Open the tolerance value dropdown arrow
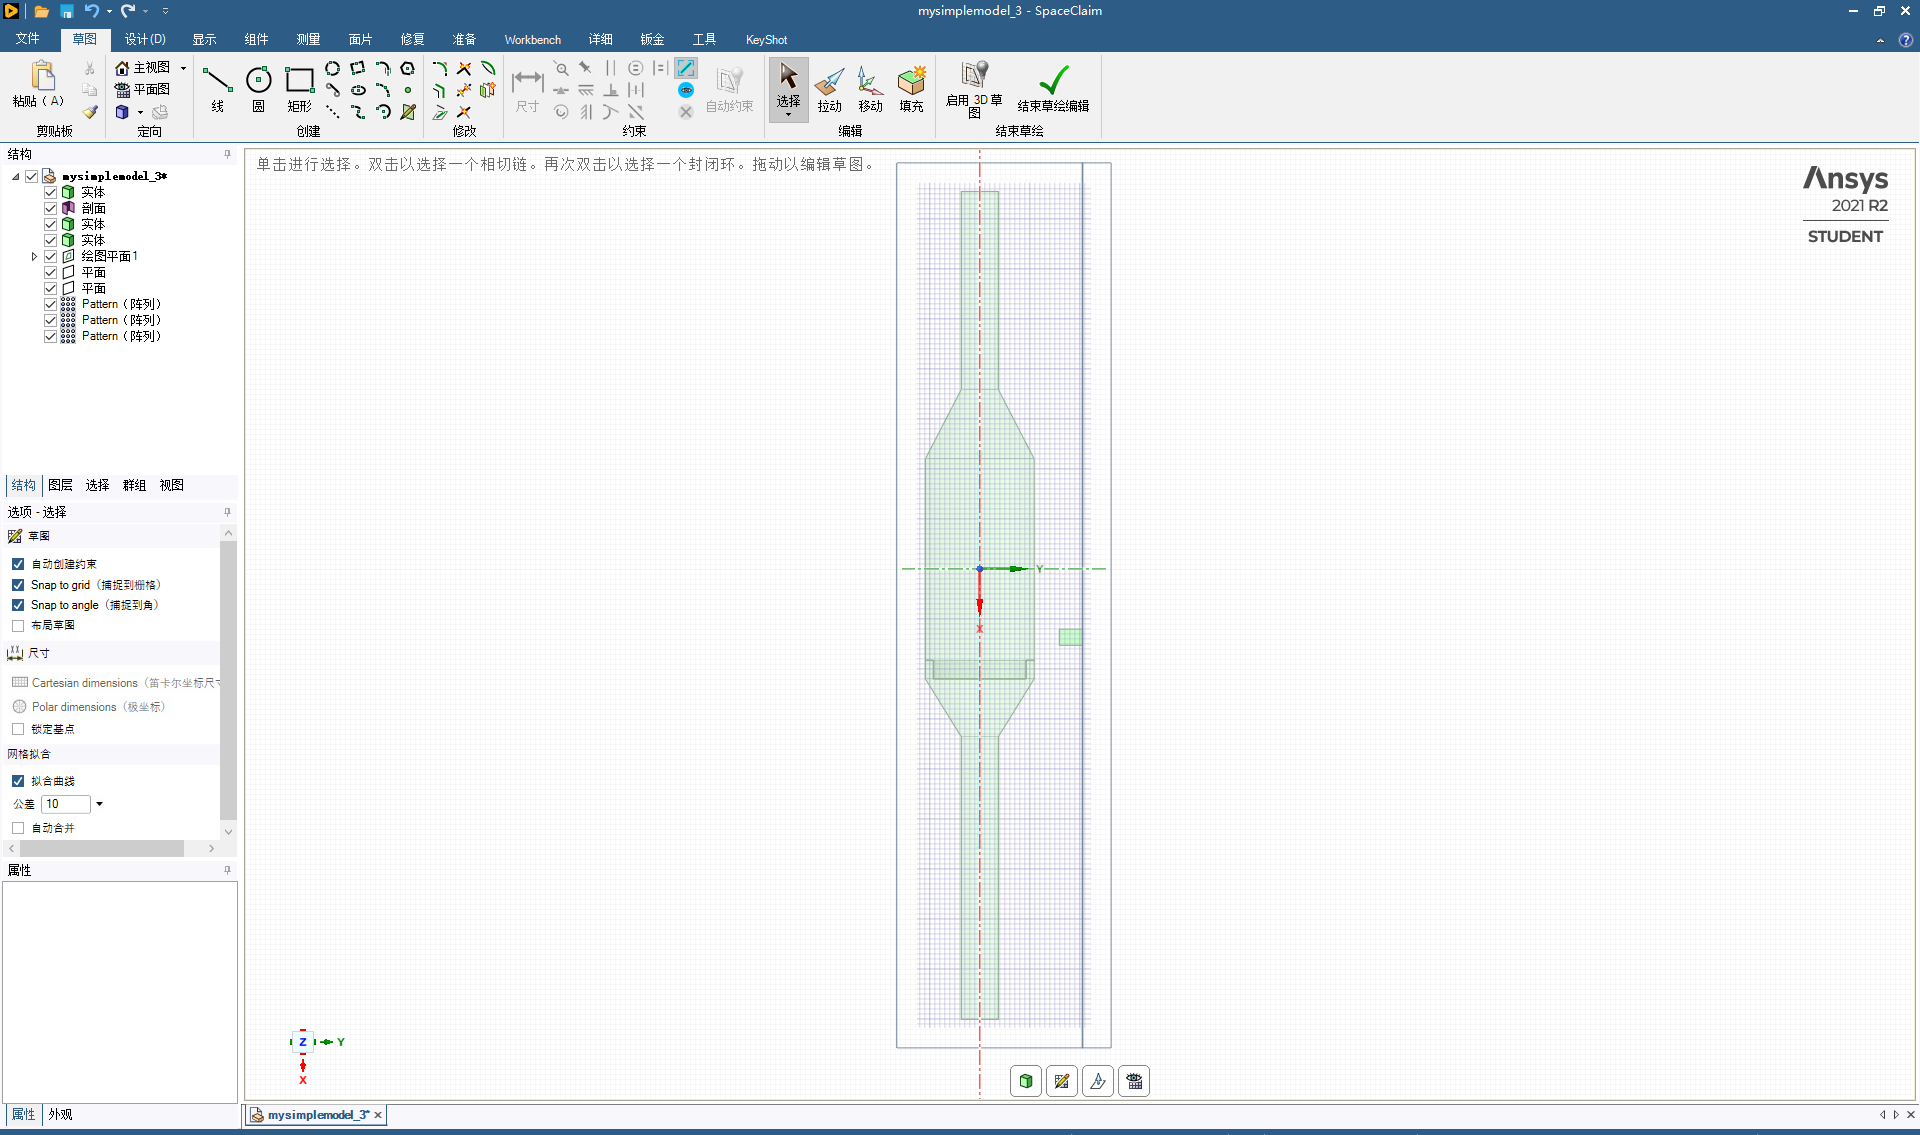The image size is (1920, 1135). tap(99, 804)
